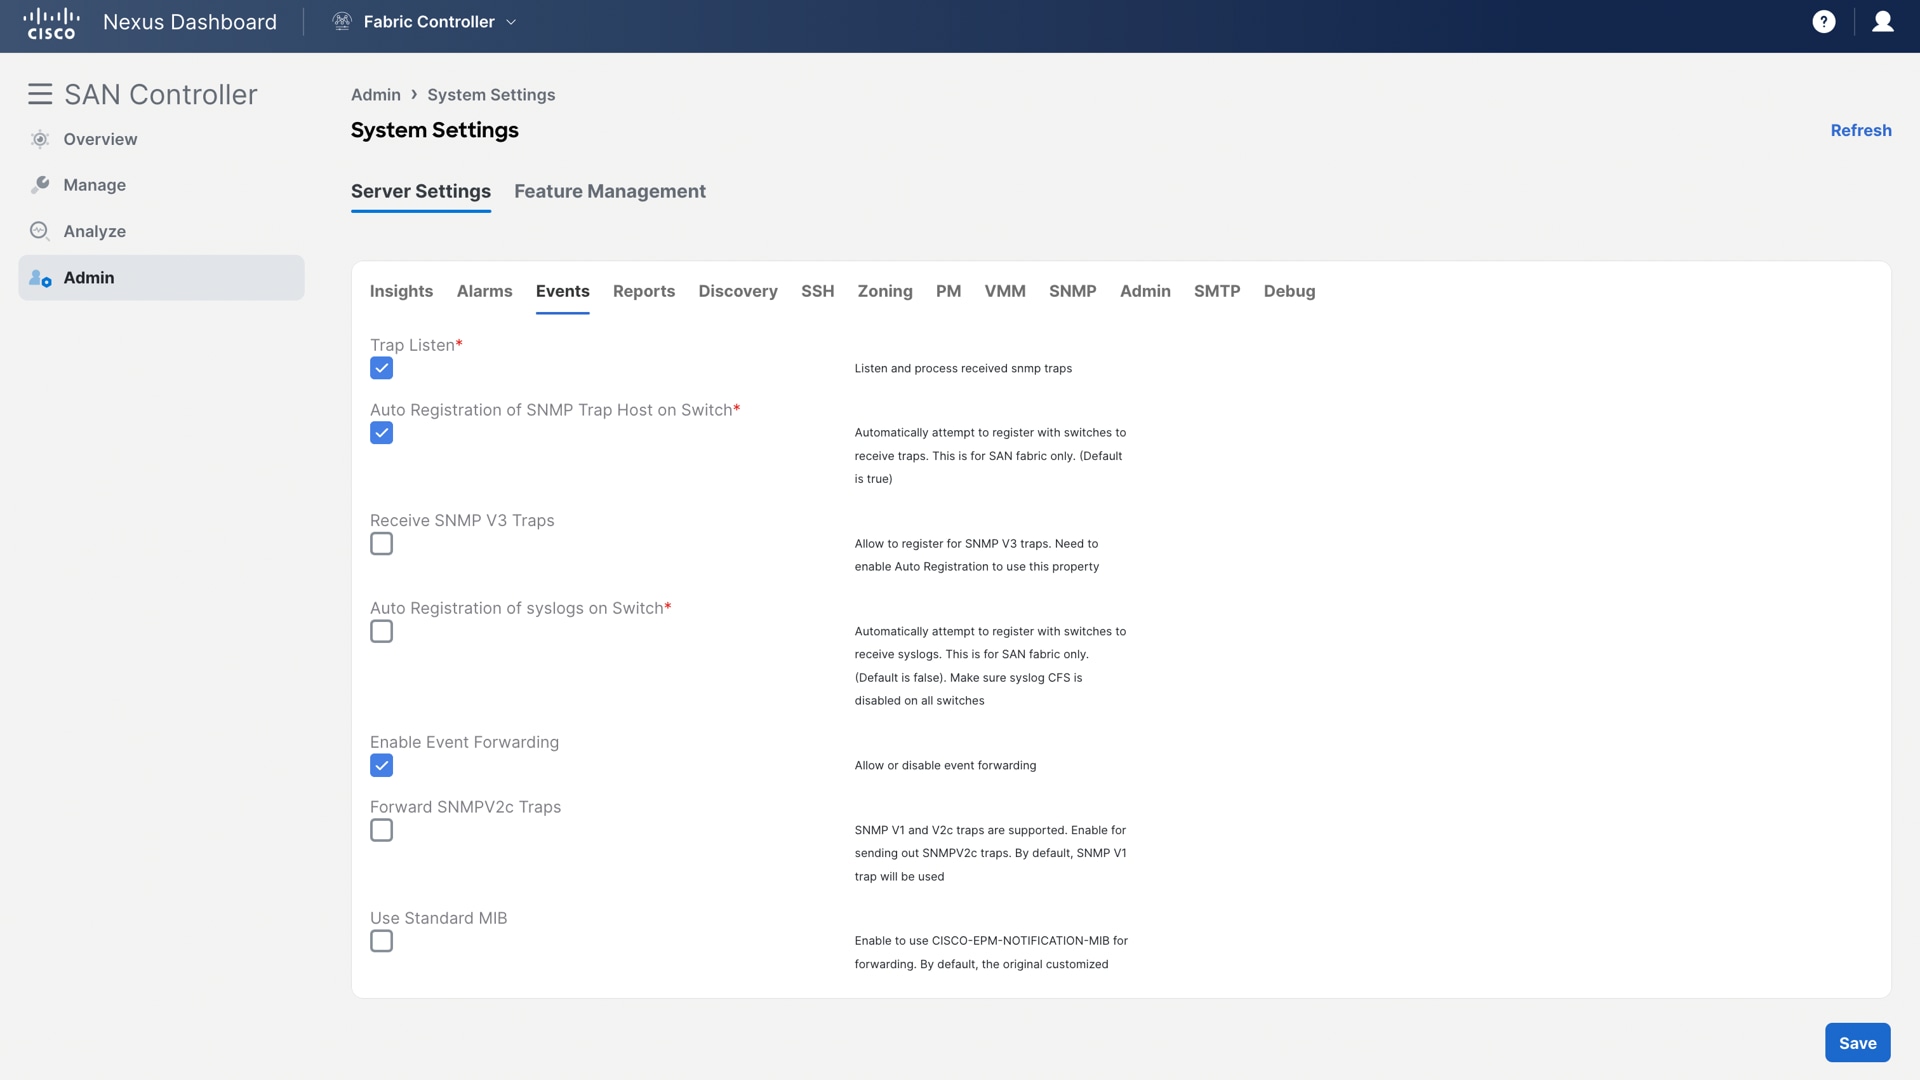
Task: Switch to the Feature Management tab
Action: [x=610, y=191]
